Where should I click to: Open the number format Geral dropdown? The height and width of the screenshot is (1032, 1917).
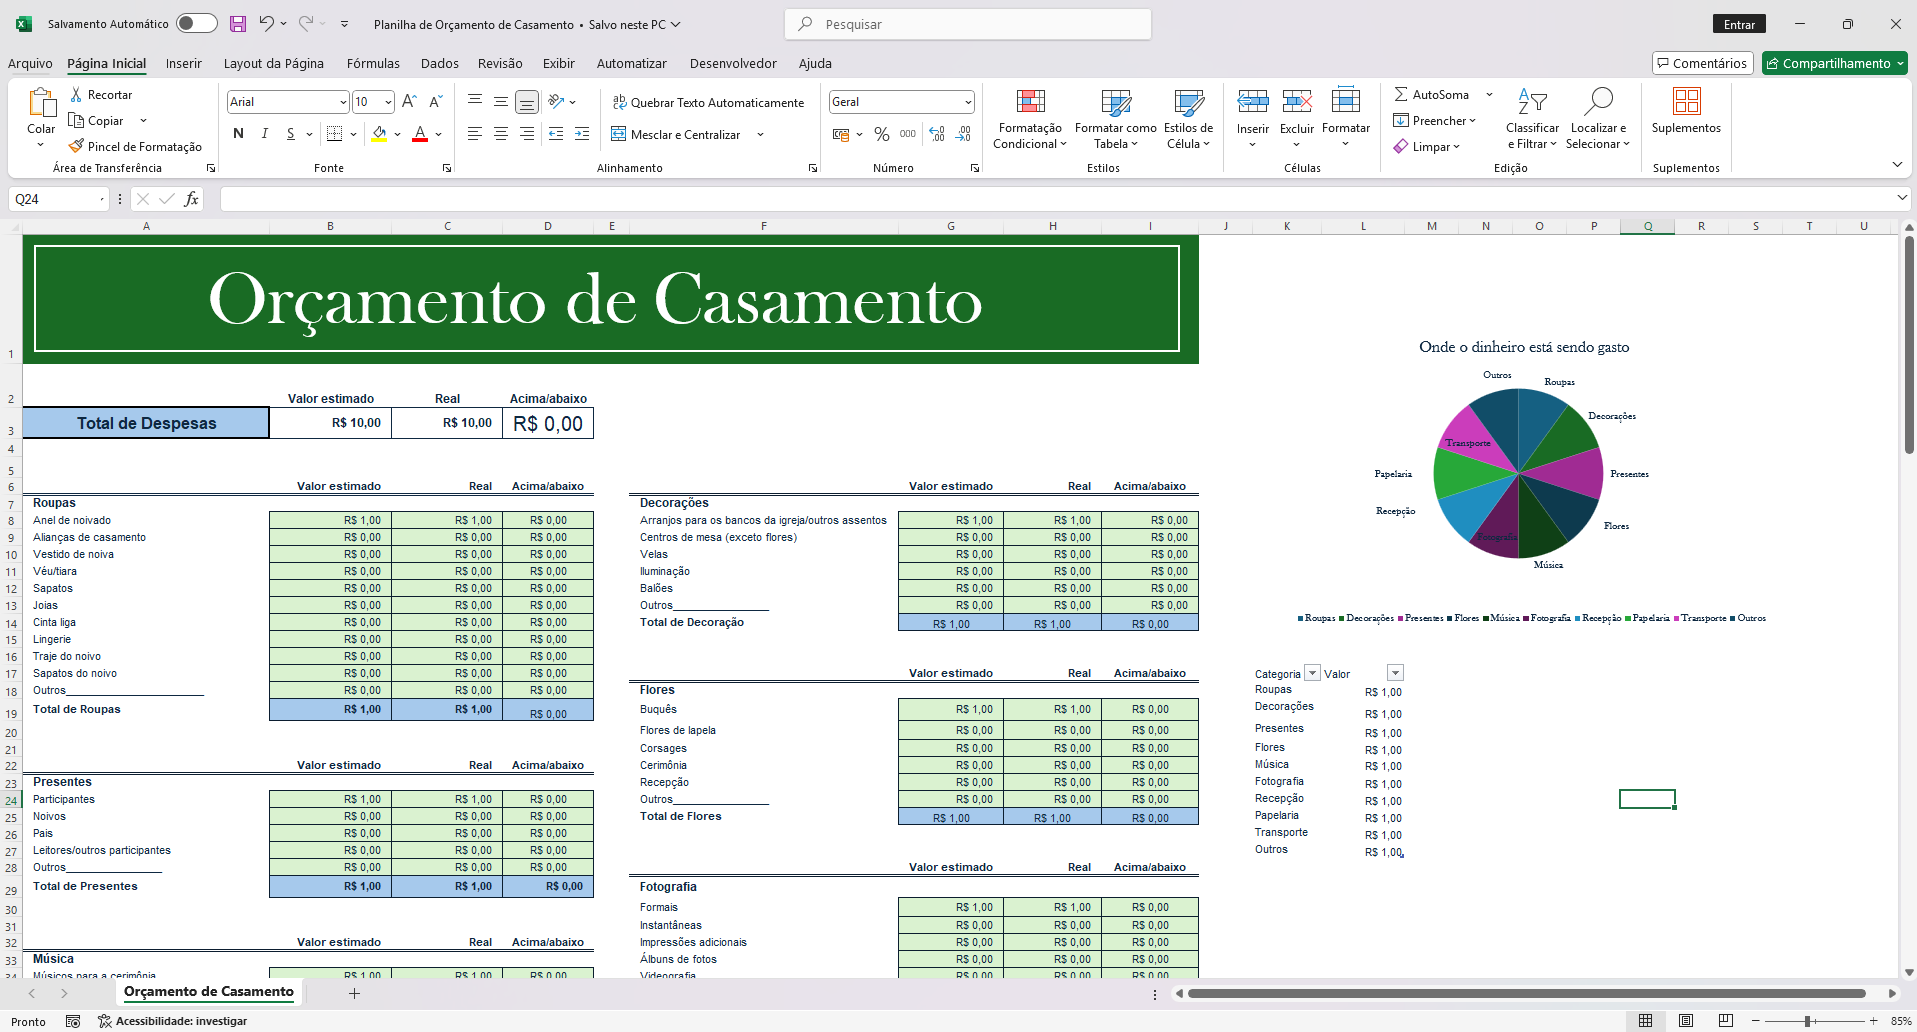968,102
